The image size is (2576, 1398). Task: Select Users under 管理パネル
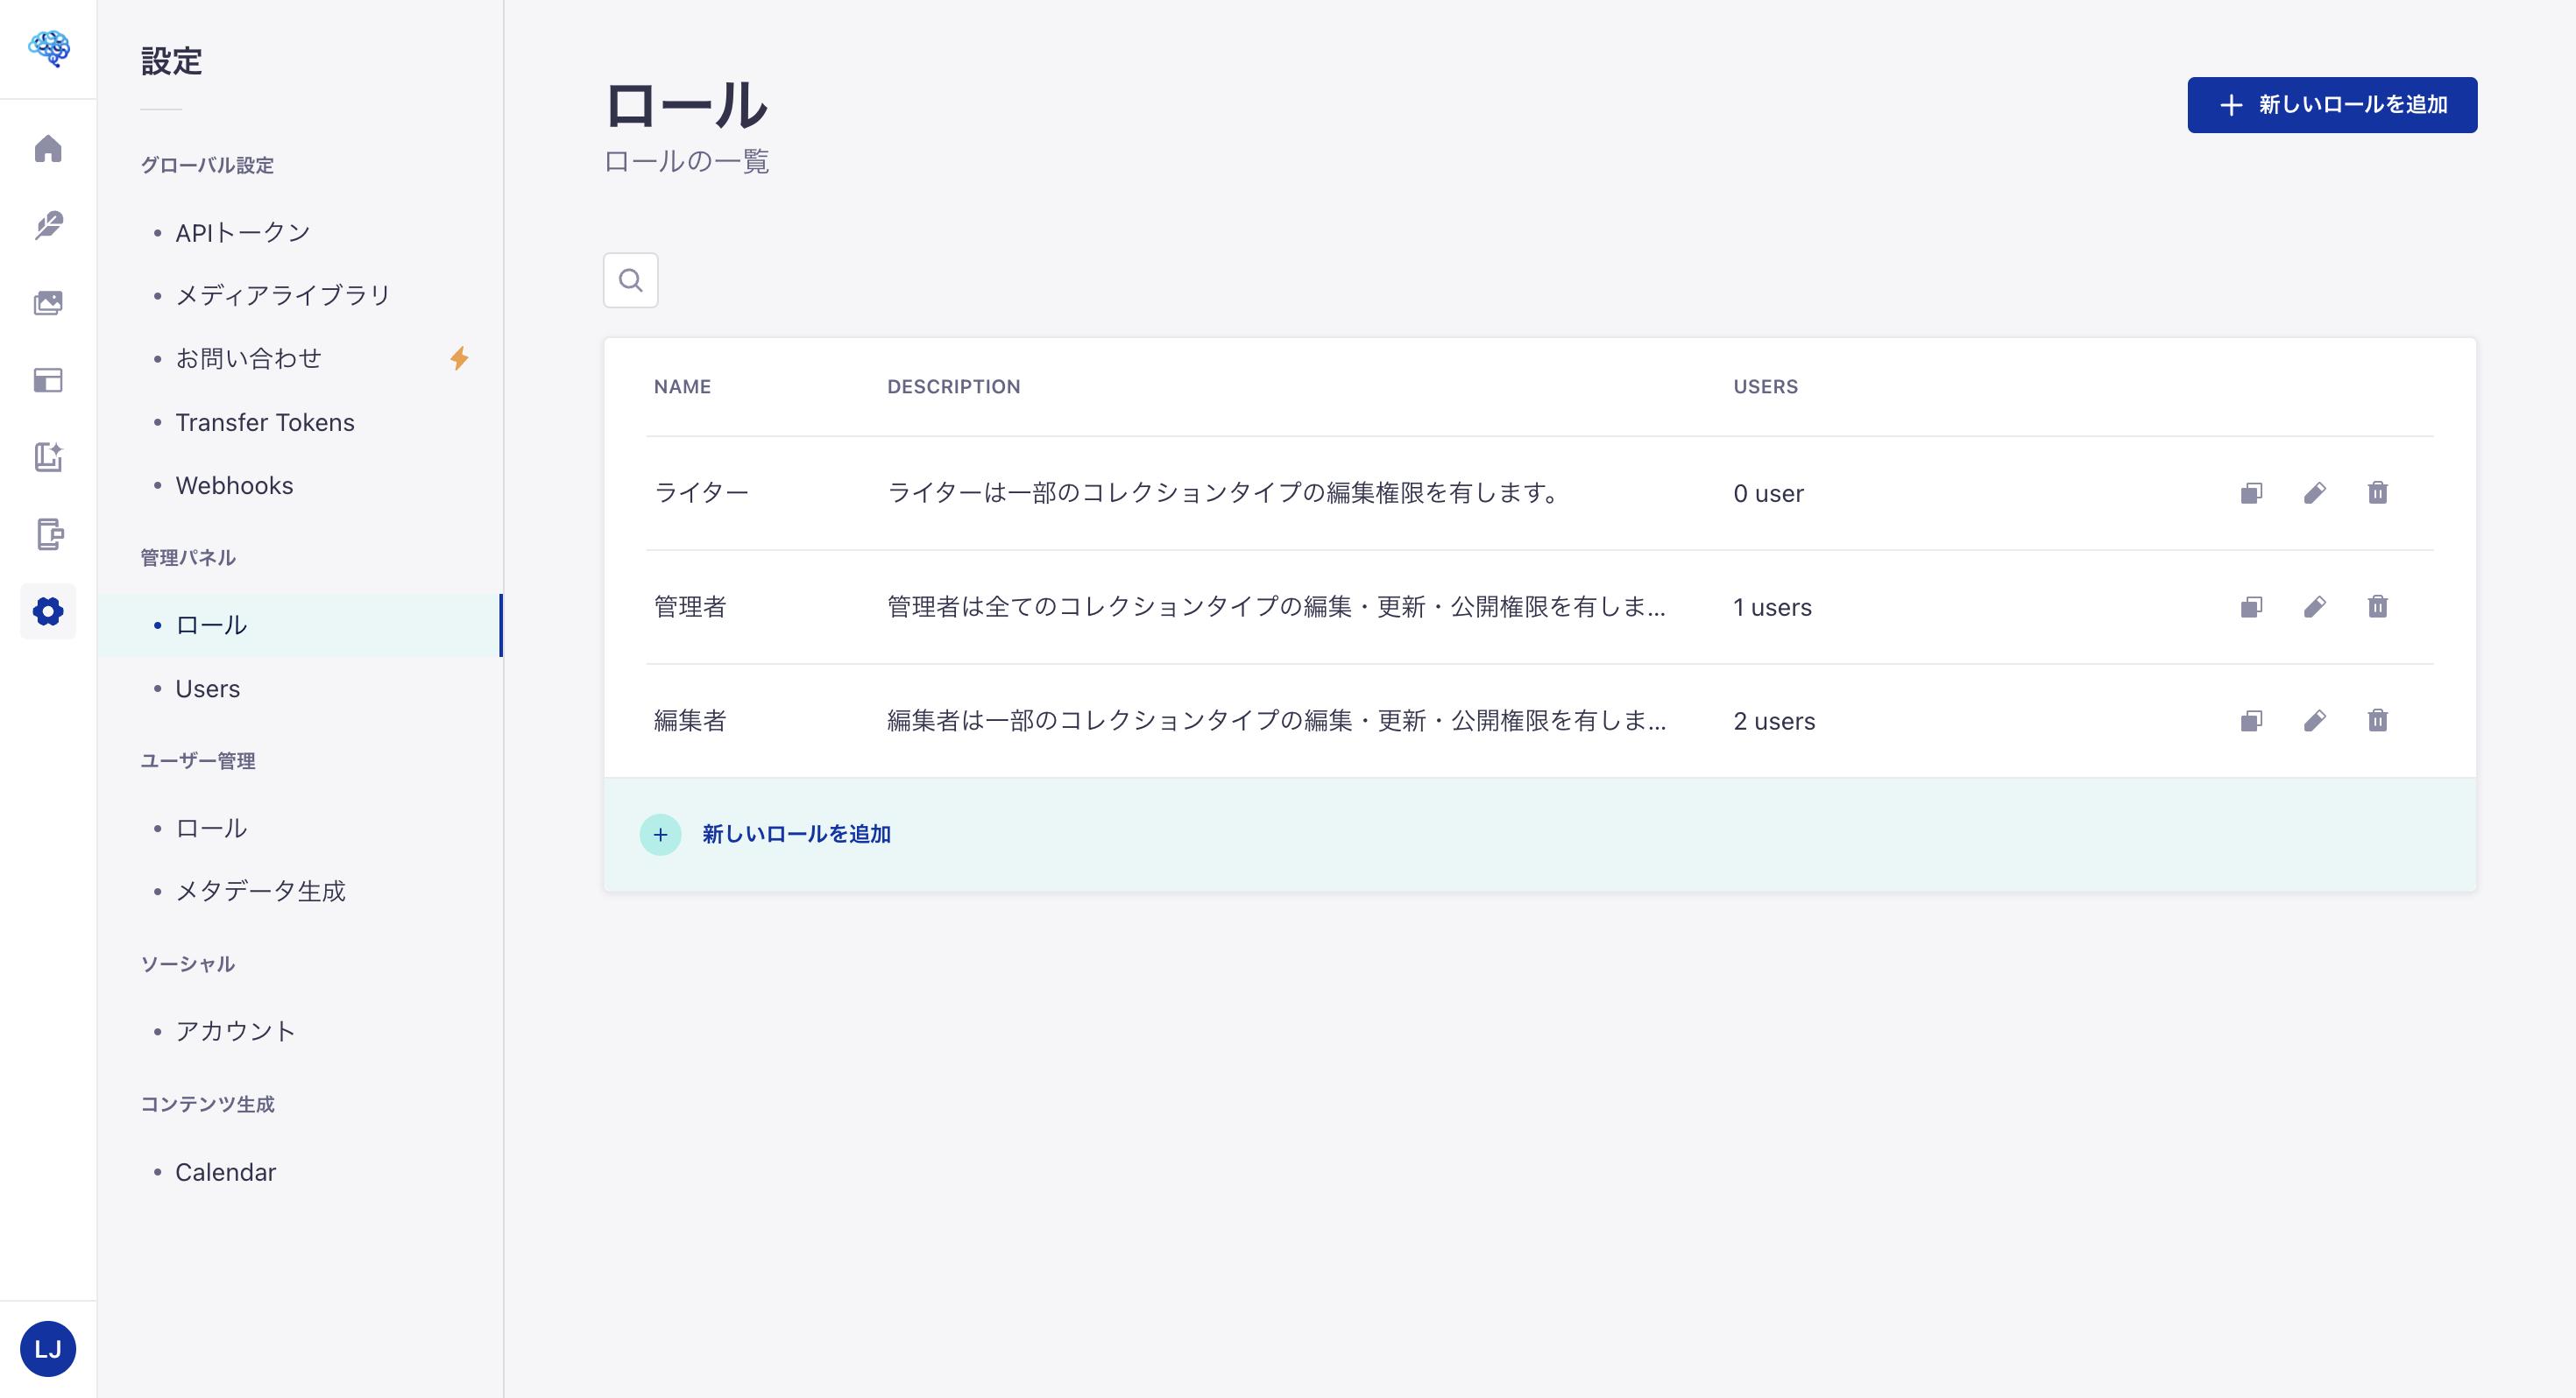click(x=207, y=688)
